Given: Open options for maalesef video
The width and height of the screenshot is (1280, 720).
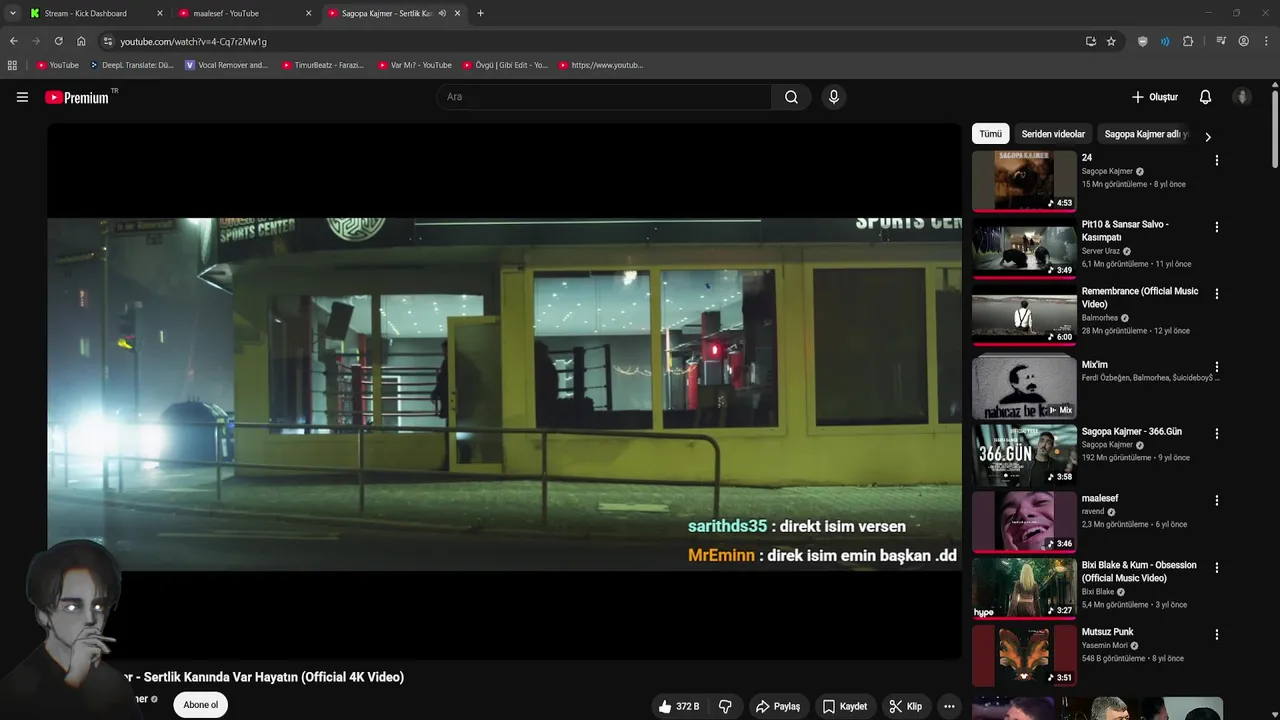Looking at the screenshot, I should [x=1216, y=500].
